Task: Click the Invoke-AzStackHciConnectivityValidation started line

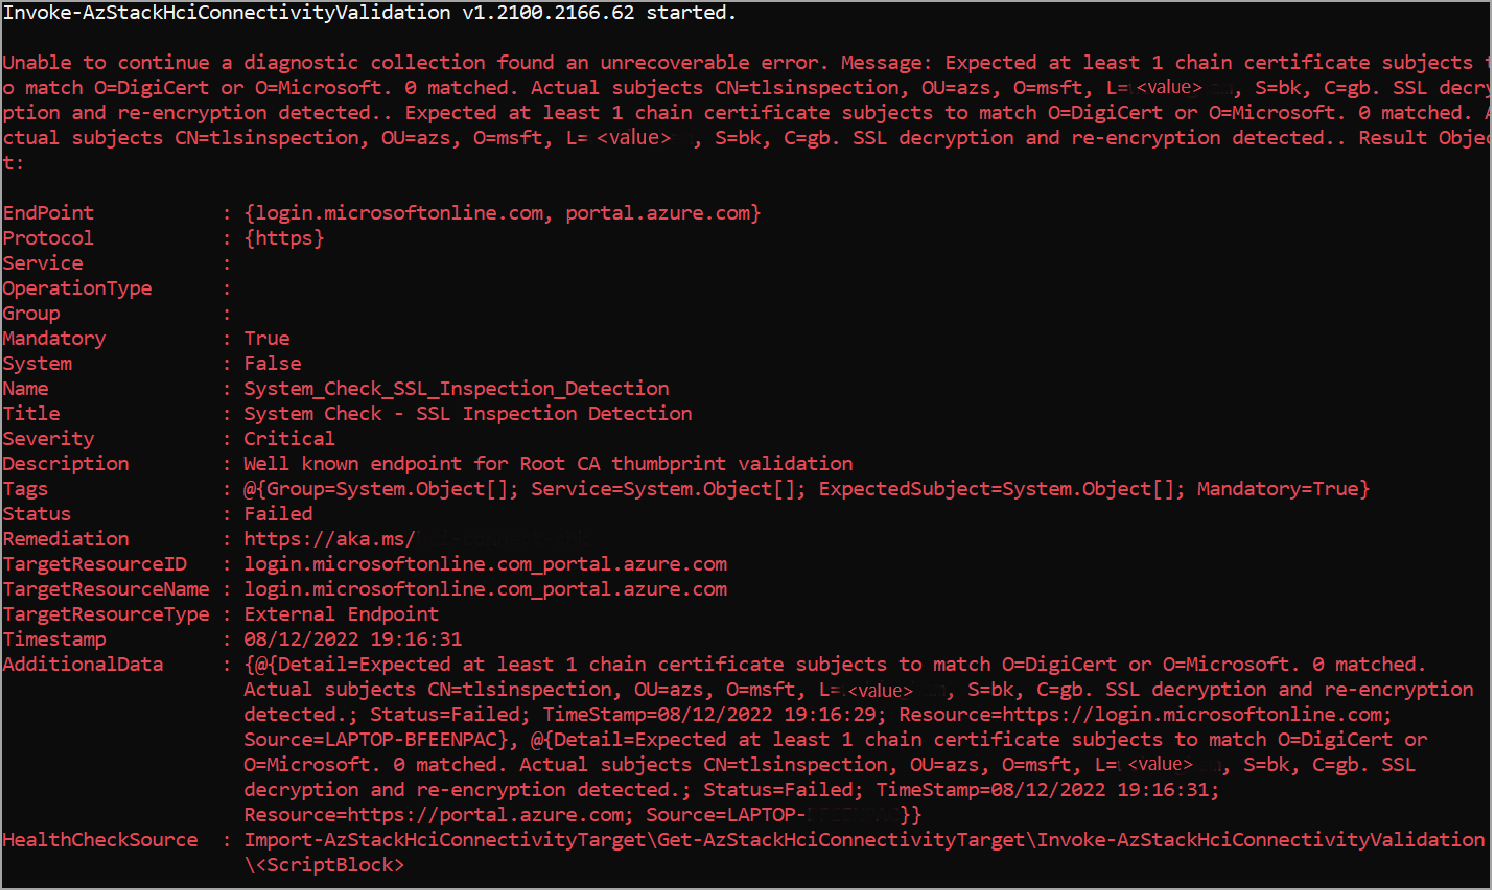Action: coord(369,13)
